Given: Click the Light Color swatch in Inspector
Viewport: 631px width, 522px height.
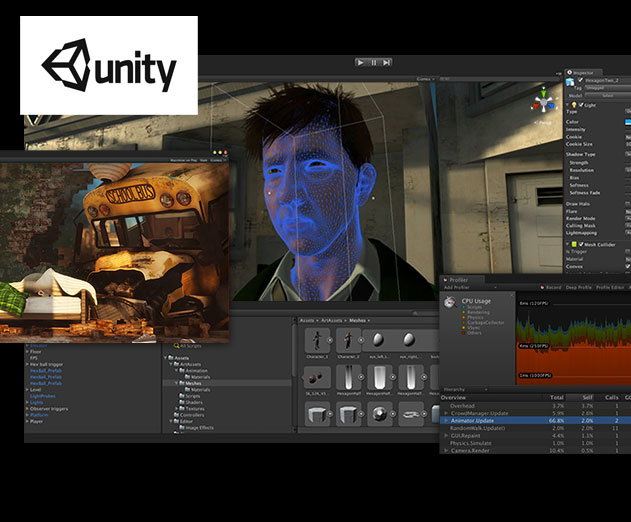Looking at the screenshot, I should (x=628, y=122).
